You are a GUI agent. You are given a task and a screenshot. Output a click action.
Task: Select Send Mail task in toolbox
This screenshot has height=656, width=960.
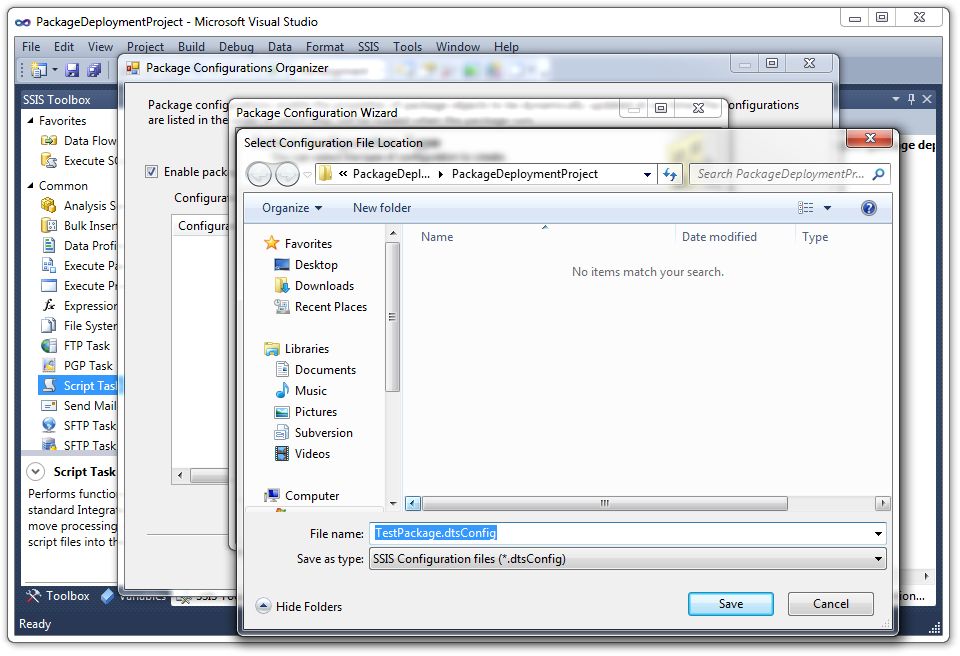coord(78,405)
